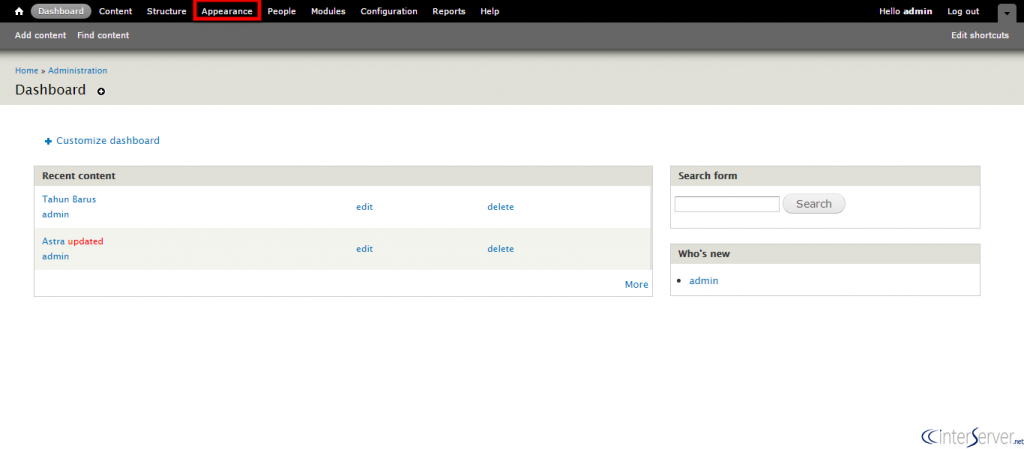Open the Content menu
This screenshot has height=449, width=1024.
click(116, 11)
